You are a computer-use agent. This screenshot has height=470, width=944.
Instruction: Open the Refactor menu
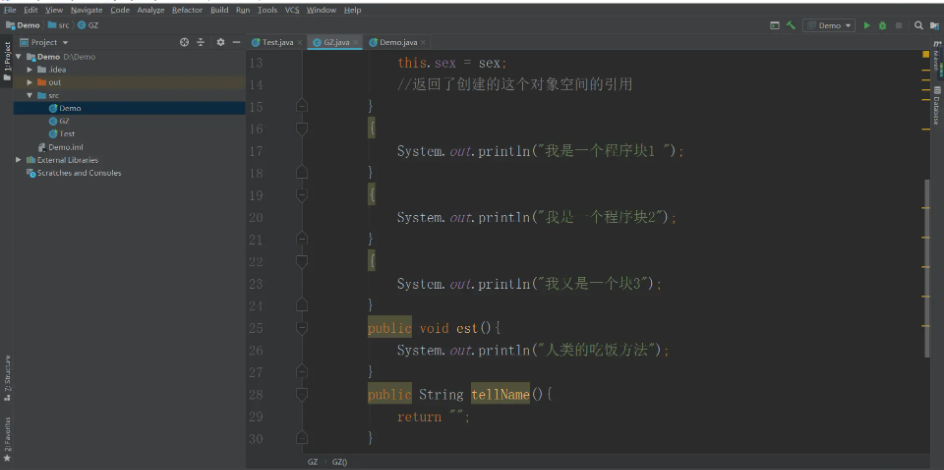pyautogui.click(x=187, y=10)
